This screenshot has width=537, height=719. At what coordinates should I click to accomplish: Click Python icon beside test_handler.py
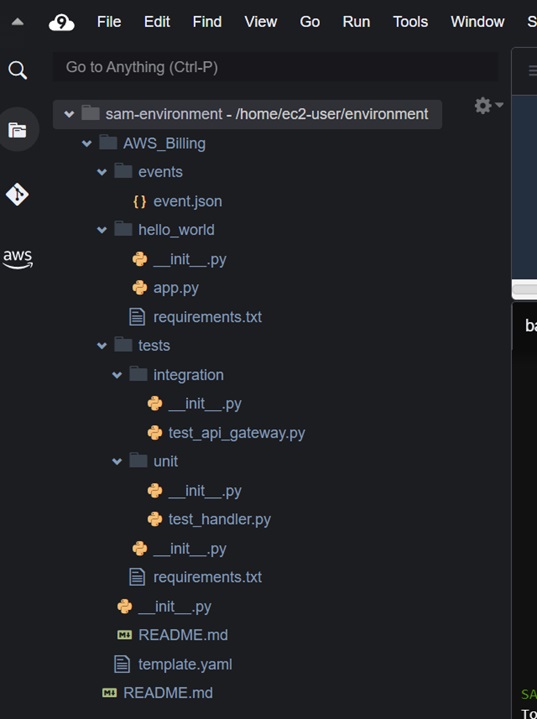tap(155, 519)
